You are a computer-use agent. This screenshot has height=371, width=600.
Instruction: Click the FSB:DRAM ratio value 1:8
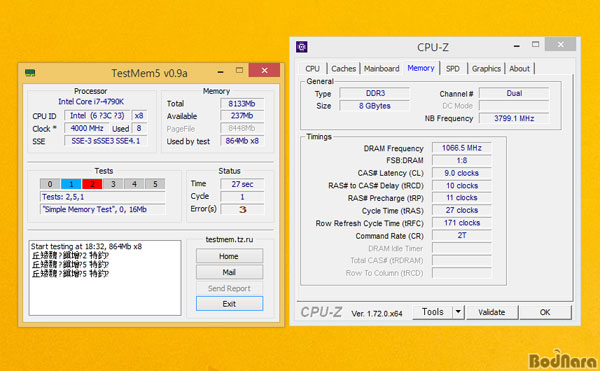pyautogui.click(x=461, y=161)
